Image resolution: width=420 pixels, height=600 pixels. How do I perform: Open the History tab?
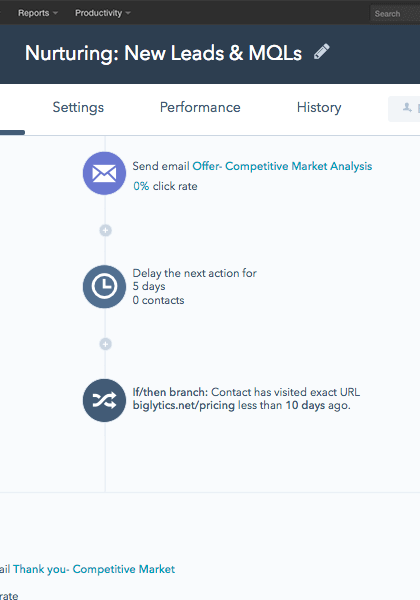[x=319, y=108]
